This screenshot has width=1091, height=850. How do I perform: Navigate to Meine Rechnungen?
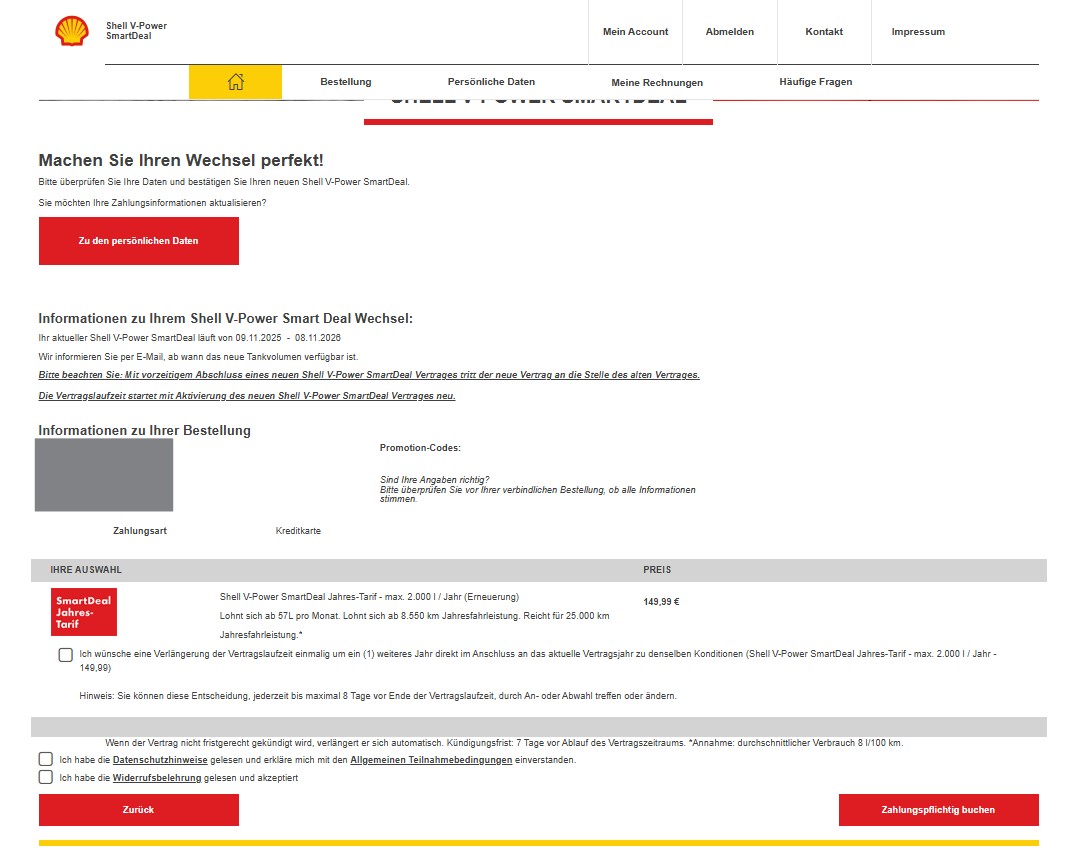(657, 83)
